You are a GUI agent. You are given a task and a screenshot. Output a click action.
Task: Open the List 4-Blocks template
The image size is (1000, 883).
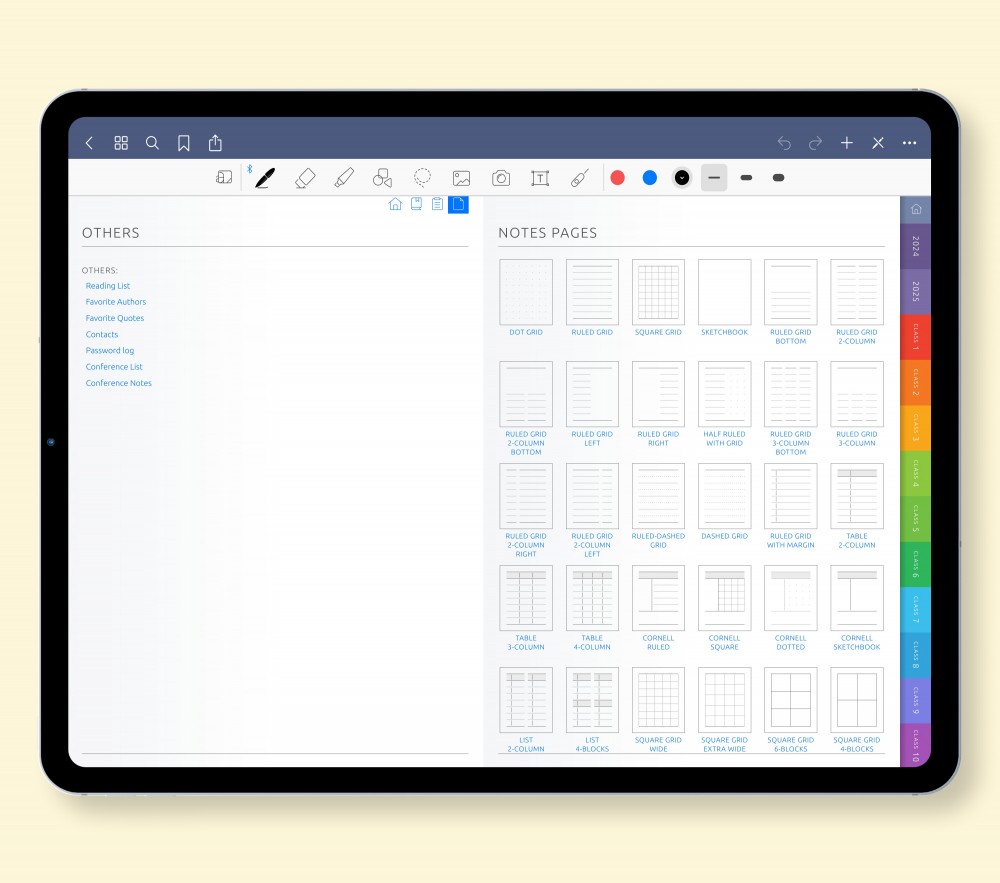click(592, 700)
